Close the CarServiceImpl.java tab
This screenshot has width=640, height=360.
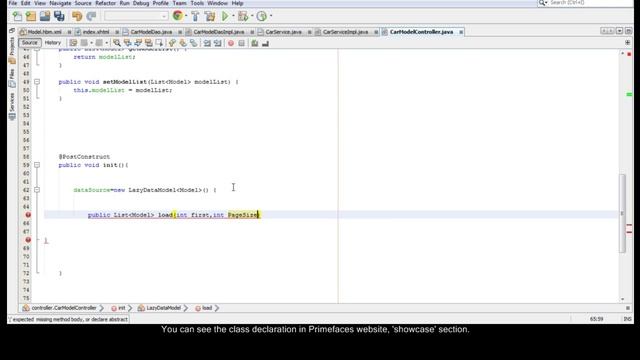tap(376, 32)
